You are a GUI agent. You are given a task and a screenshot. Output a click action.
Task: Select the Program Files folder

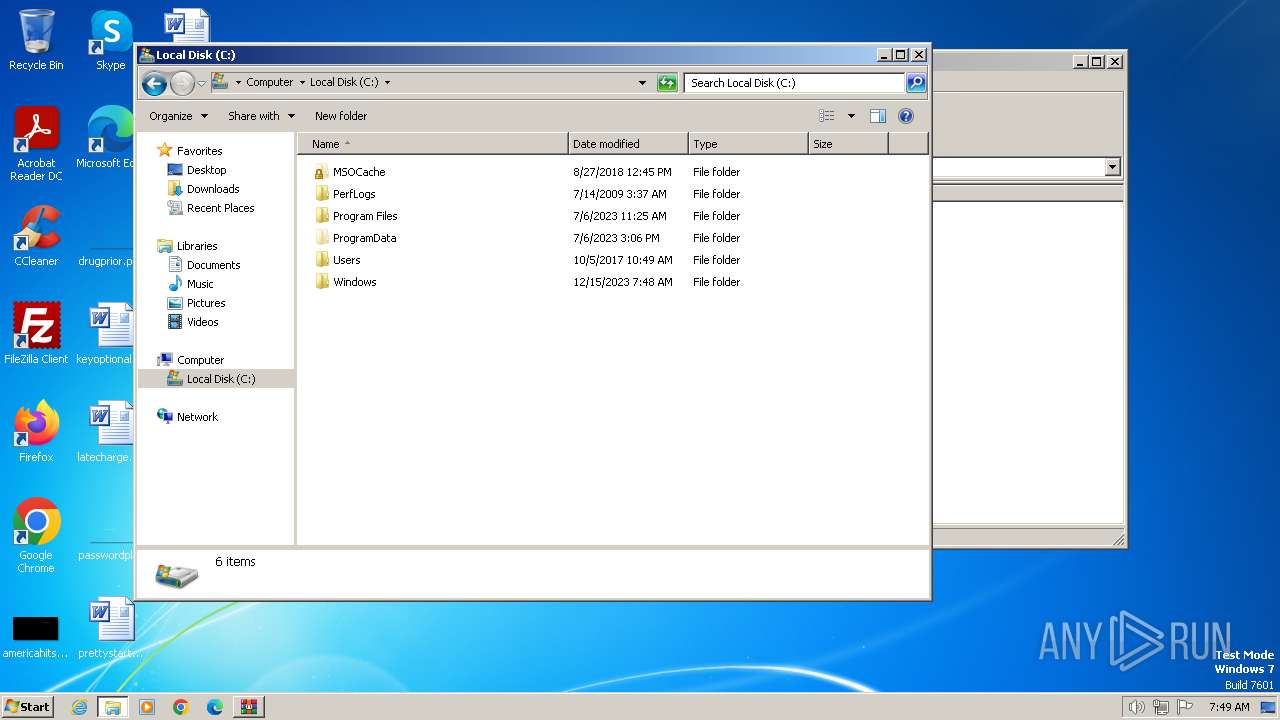coord(365,216)
